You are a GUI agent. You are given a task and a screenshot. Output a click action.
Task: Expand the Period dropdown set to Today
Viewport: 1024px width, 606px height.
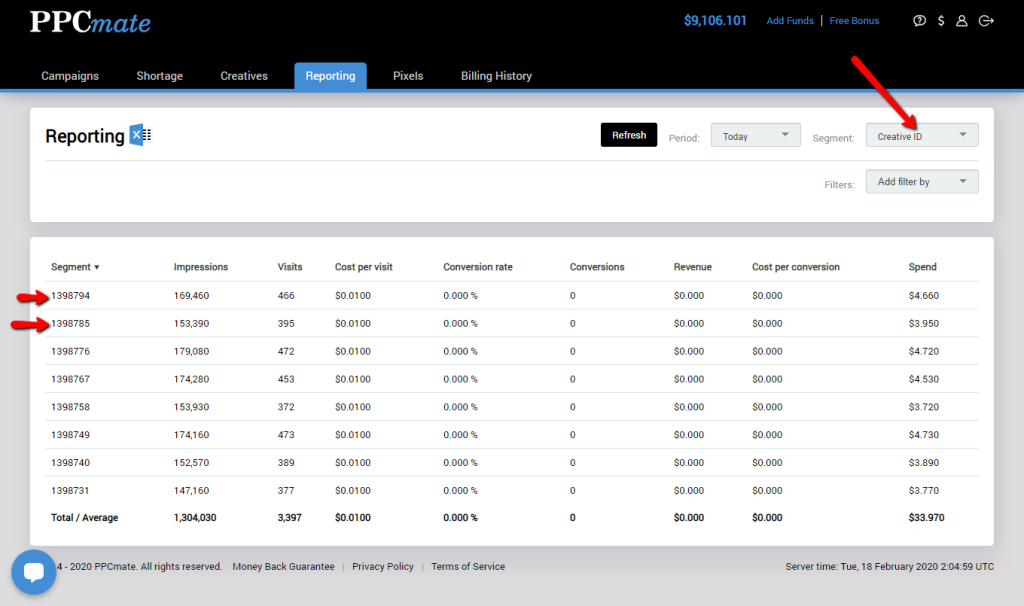point(755,136)
